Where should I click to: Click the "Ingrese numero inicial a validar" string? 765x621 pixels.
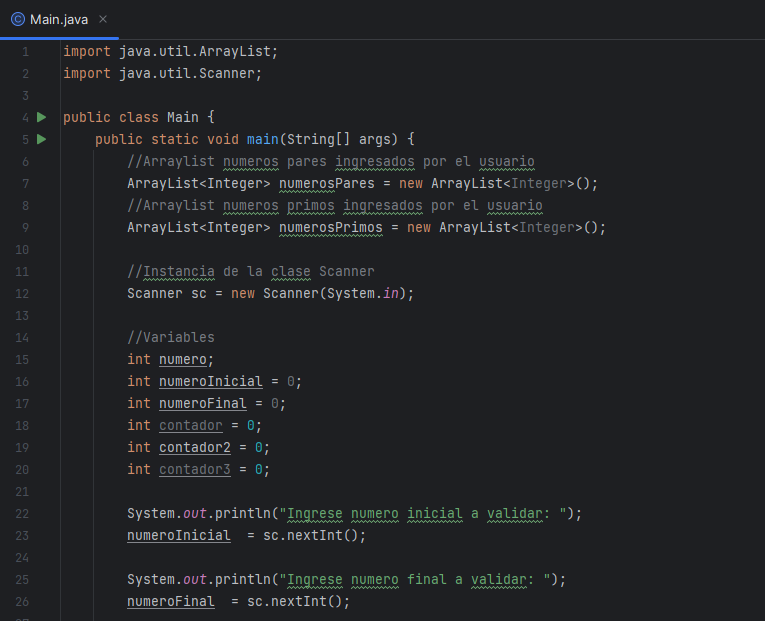coord(424,513)
